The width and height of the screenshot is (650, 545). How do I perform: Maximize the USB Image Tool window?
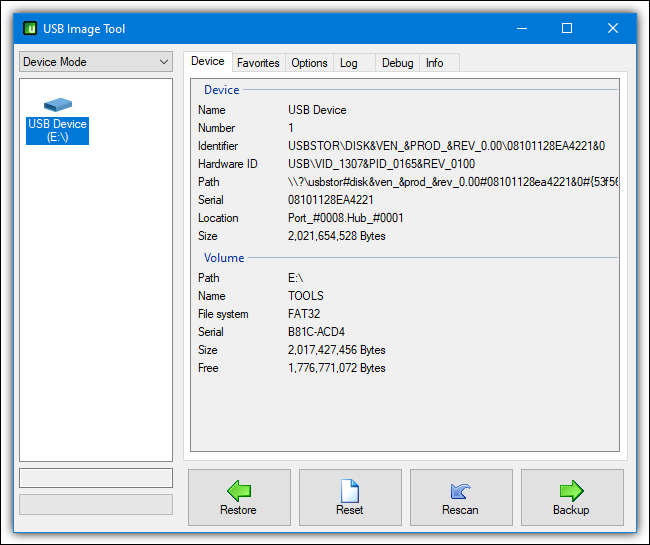tap(567, 29)
